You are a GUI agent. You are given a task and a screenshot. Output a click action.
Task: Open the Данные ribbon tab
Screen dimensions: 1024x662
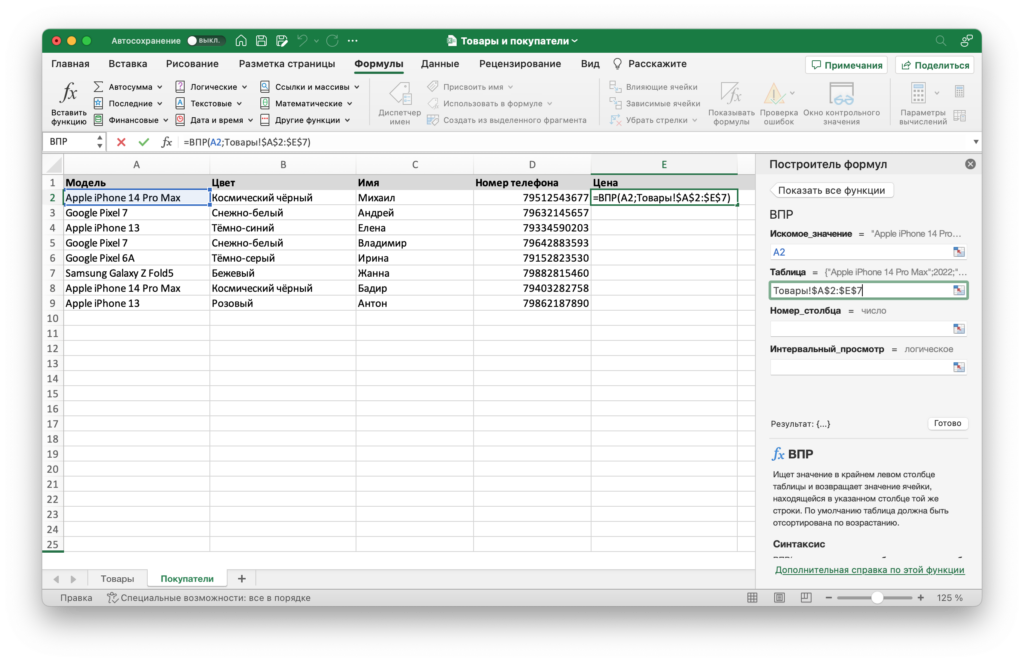(440, 64)
